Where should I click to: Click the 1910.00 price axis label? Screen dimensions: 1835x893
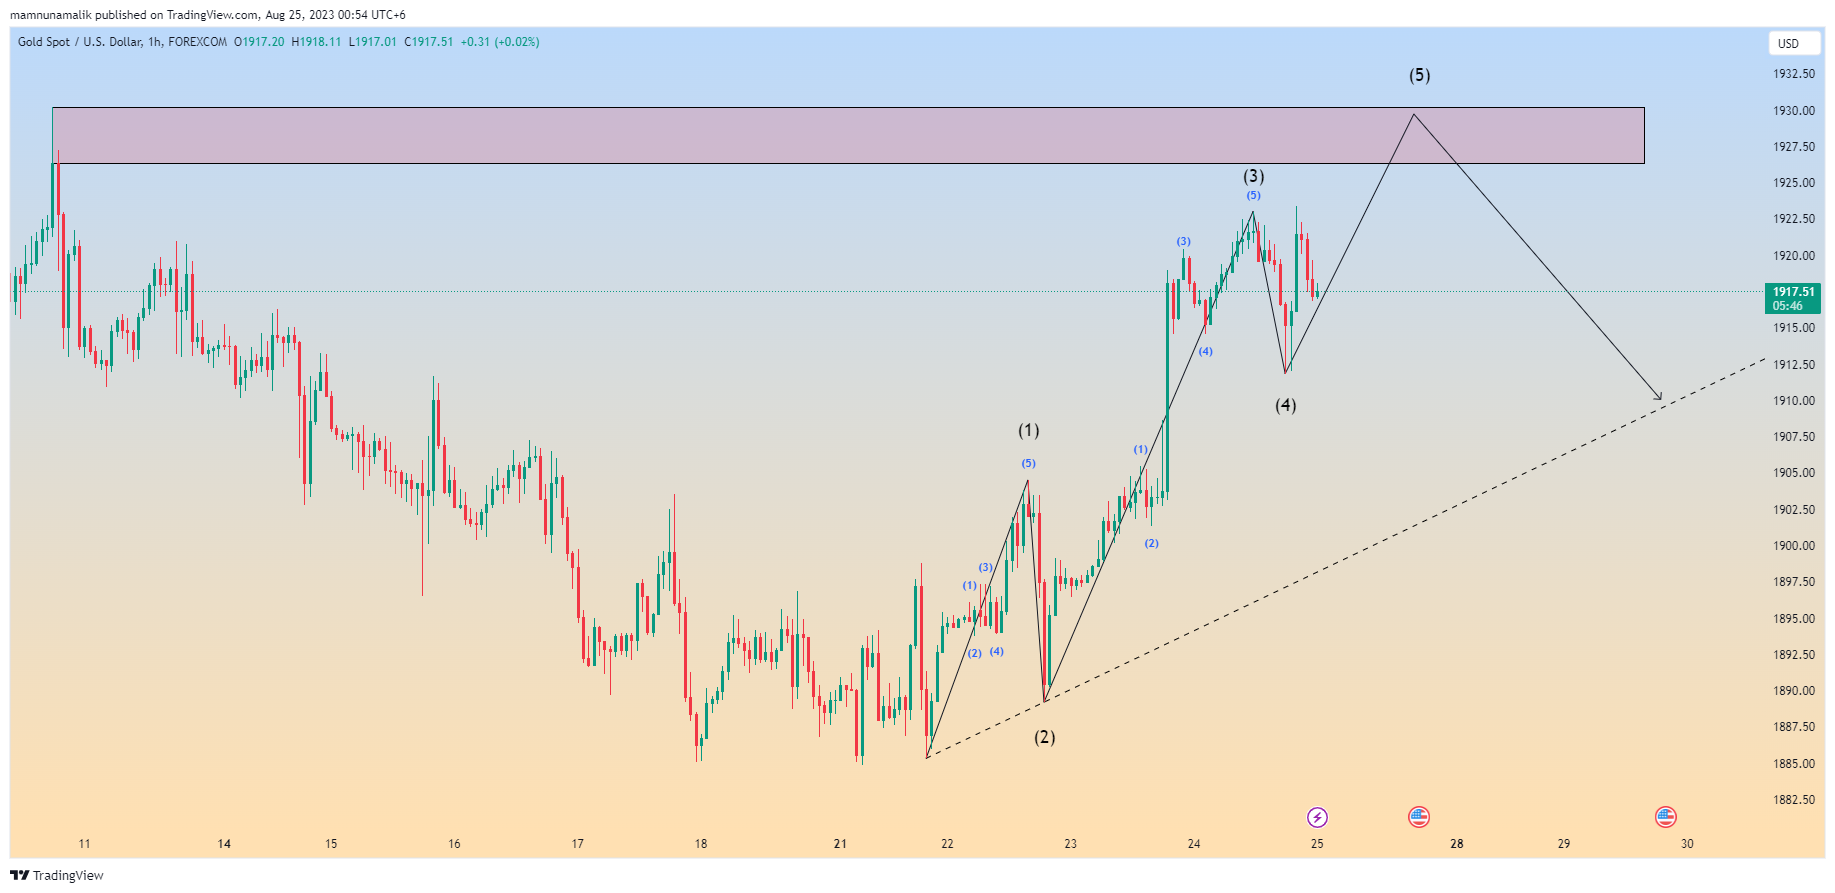pyautogui.click(x=1794, y=401)
